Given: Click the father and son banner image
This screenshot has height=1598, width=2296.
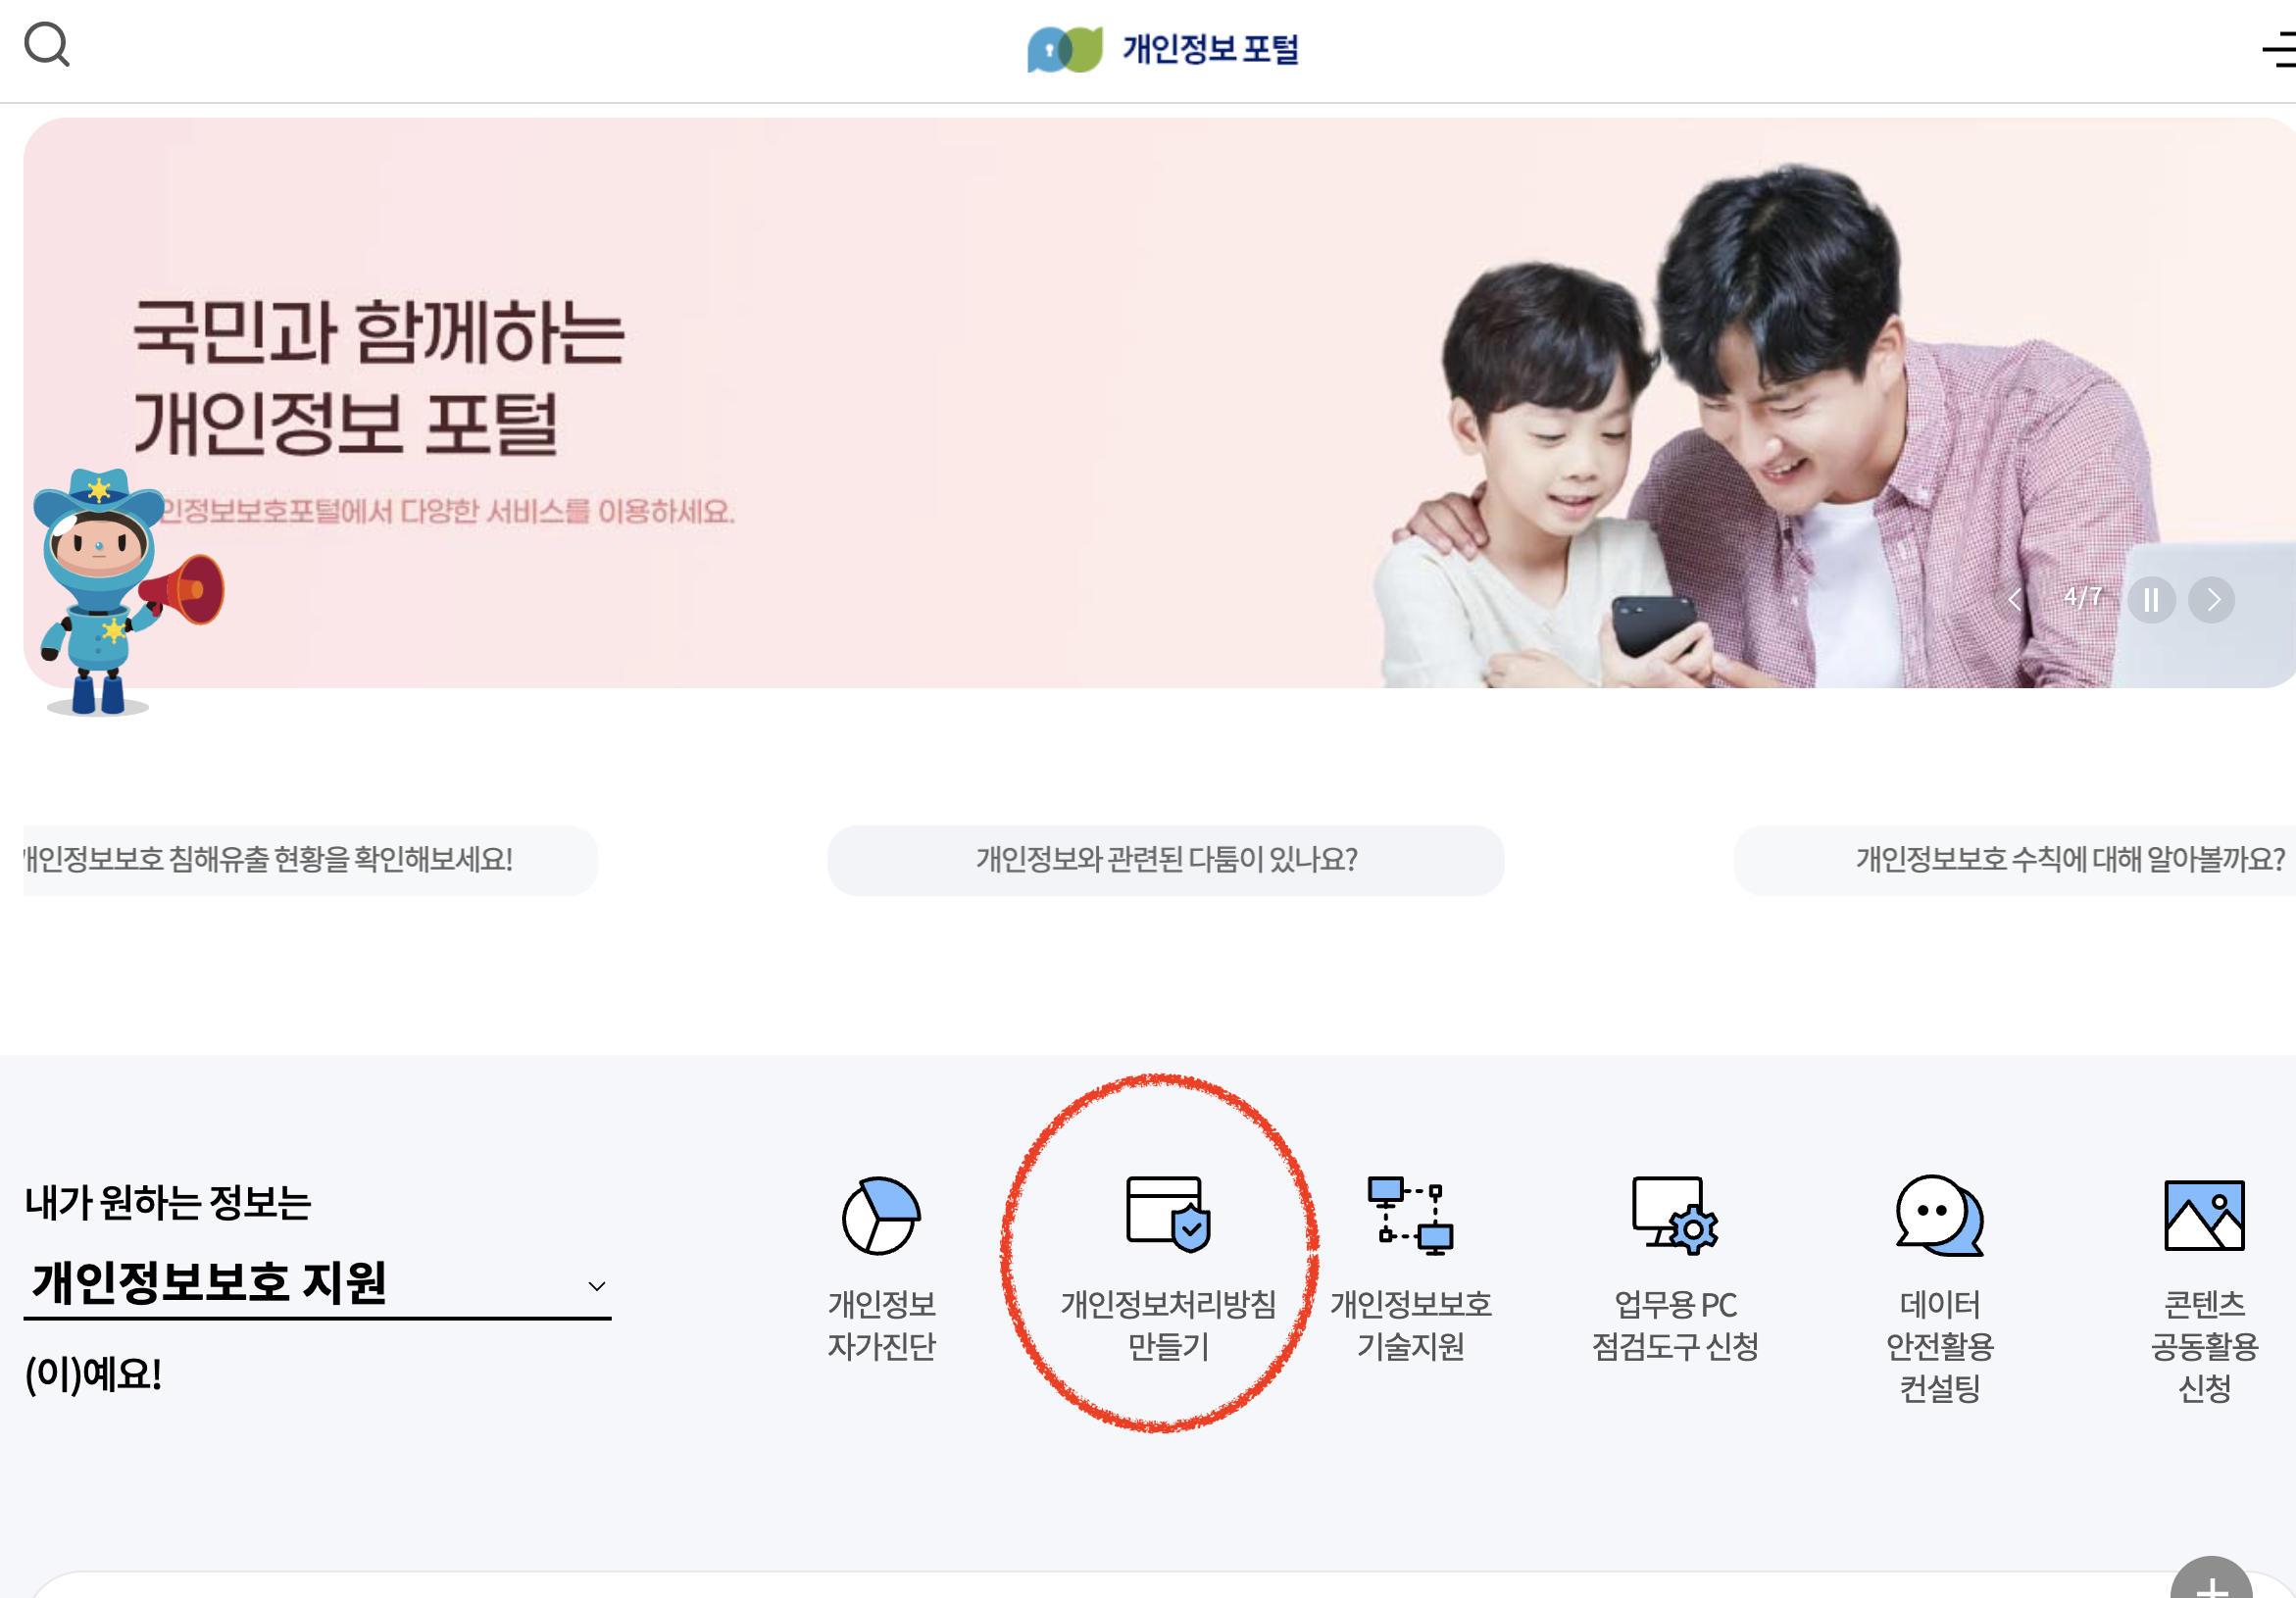Looking at the screenshot, I should click(x=1700, y=430).
